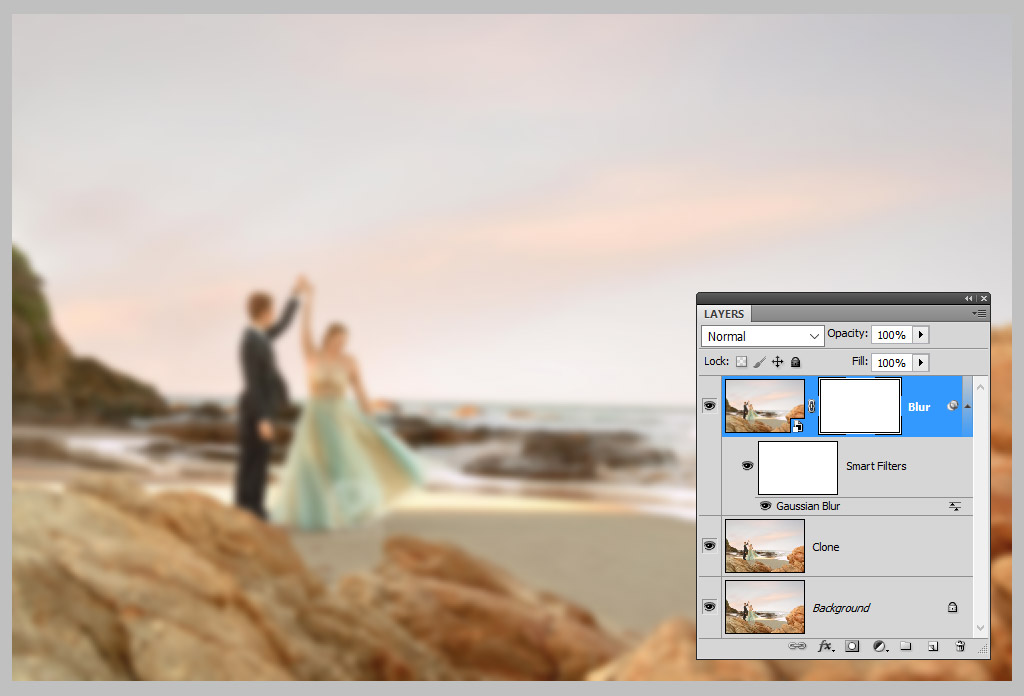Create a new layer
This screenshot has height=696, width=1024.
[932, 646]
